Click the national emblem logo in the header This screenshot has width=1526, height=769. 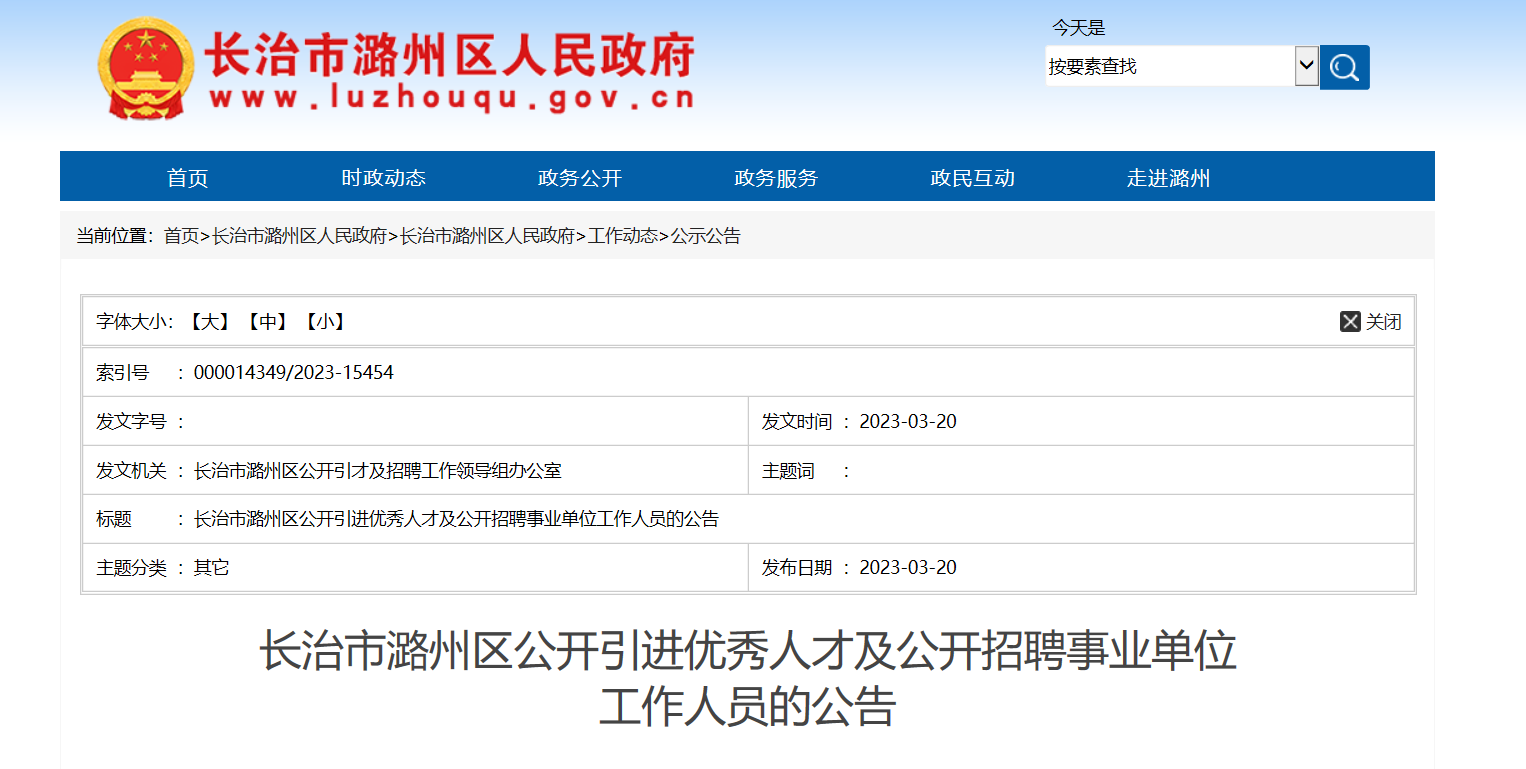tap(147, 68)
